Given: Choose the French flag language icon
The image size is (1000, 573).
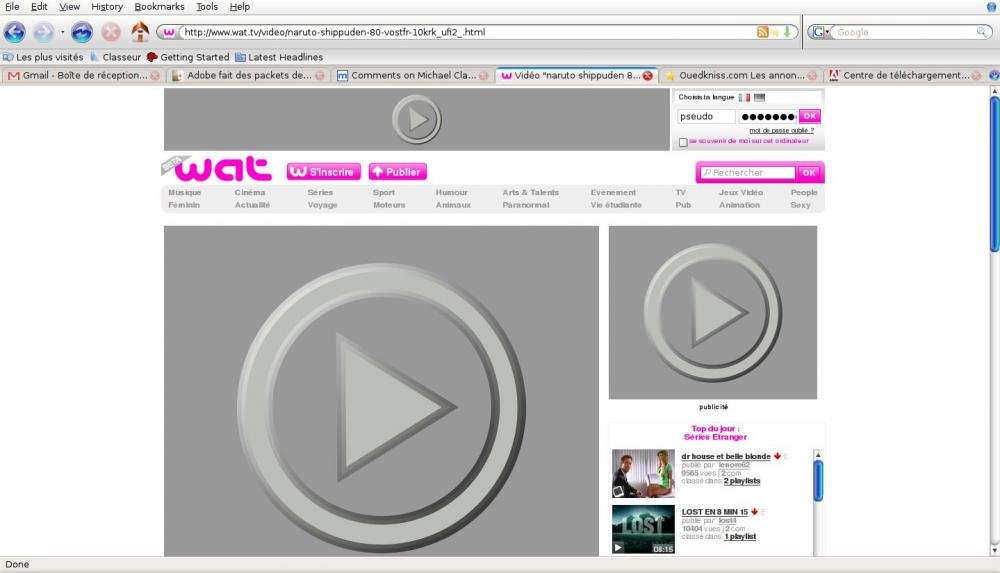Looking at the screenshot, I should pyautogui.click(x=744, y=97).
